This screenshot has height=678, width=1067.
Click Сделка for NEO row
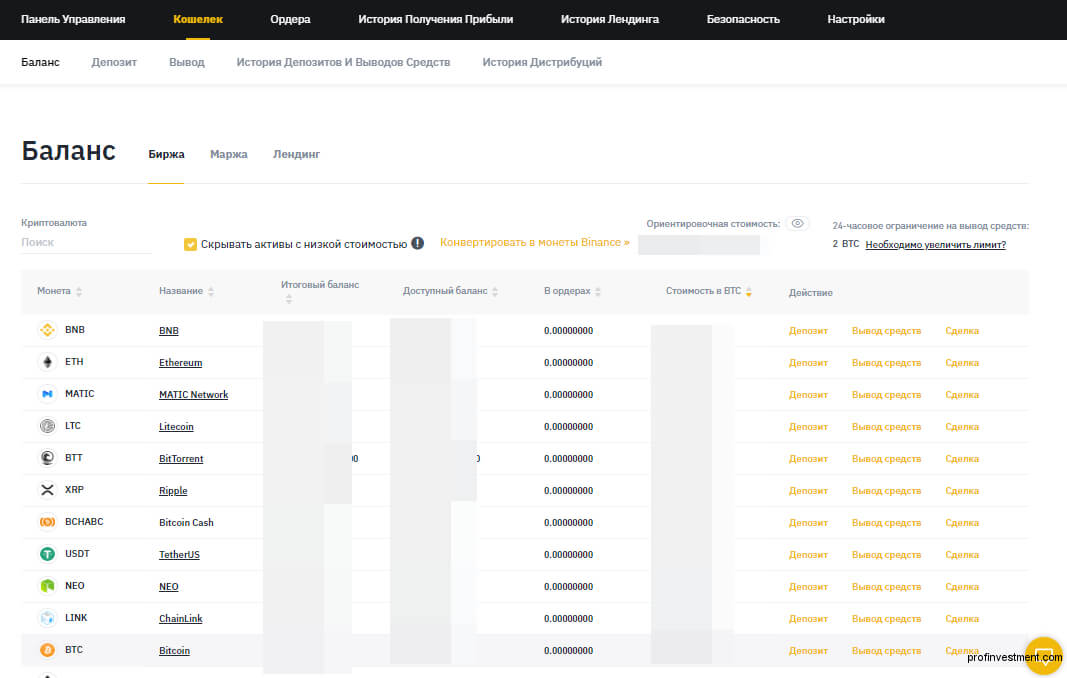[x=962, y=587]
